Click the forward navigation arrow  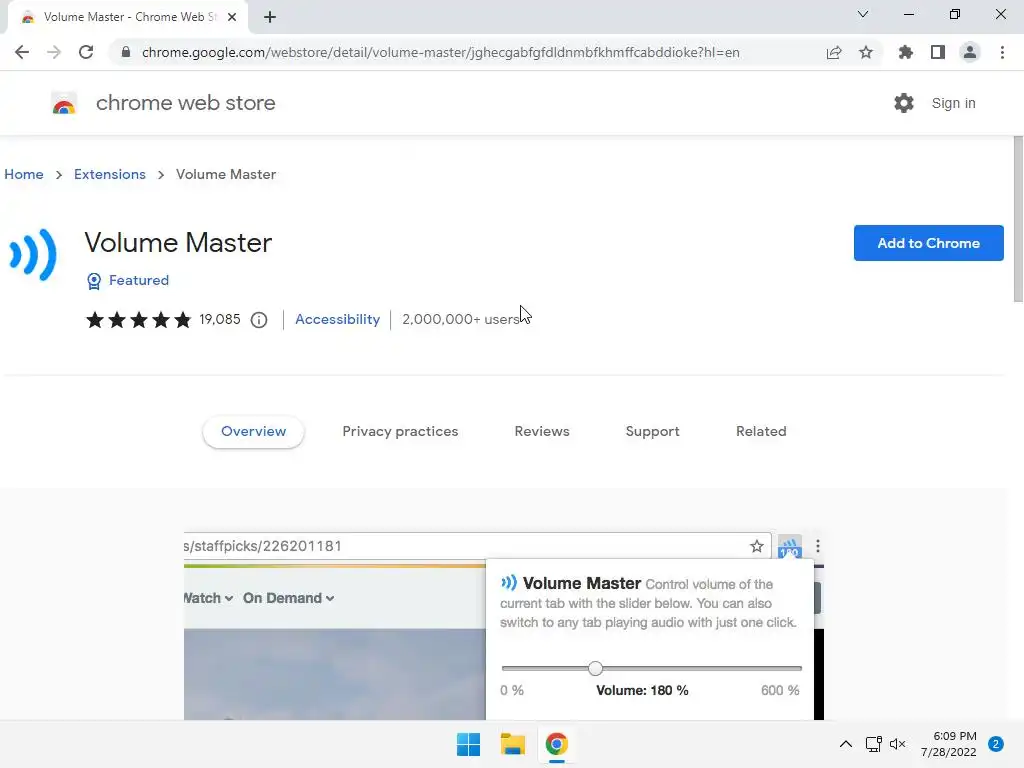click(54, 52)
